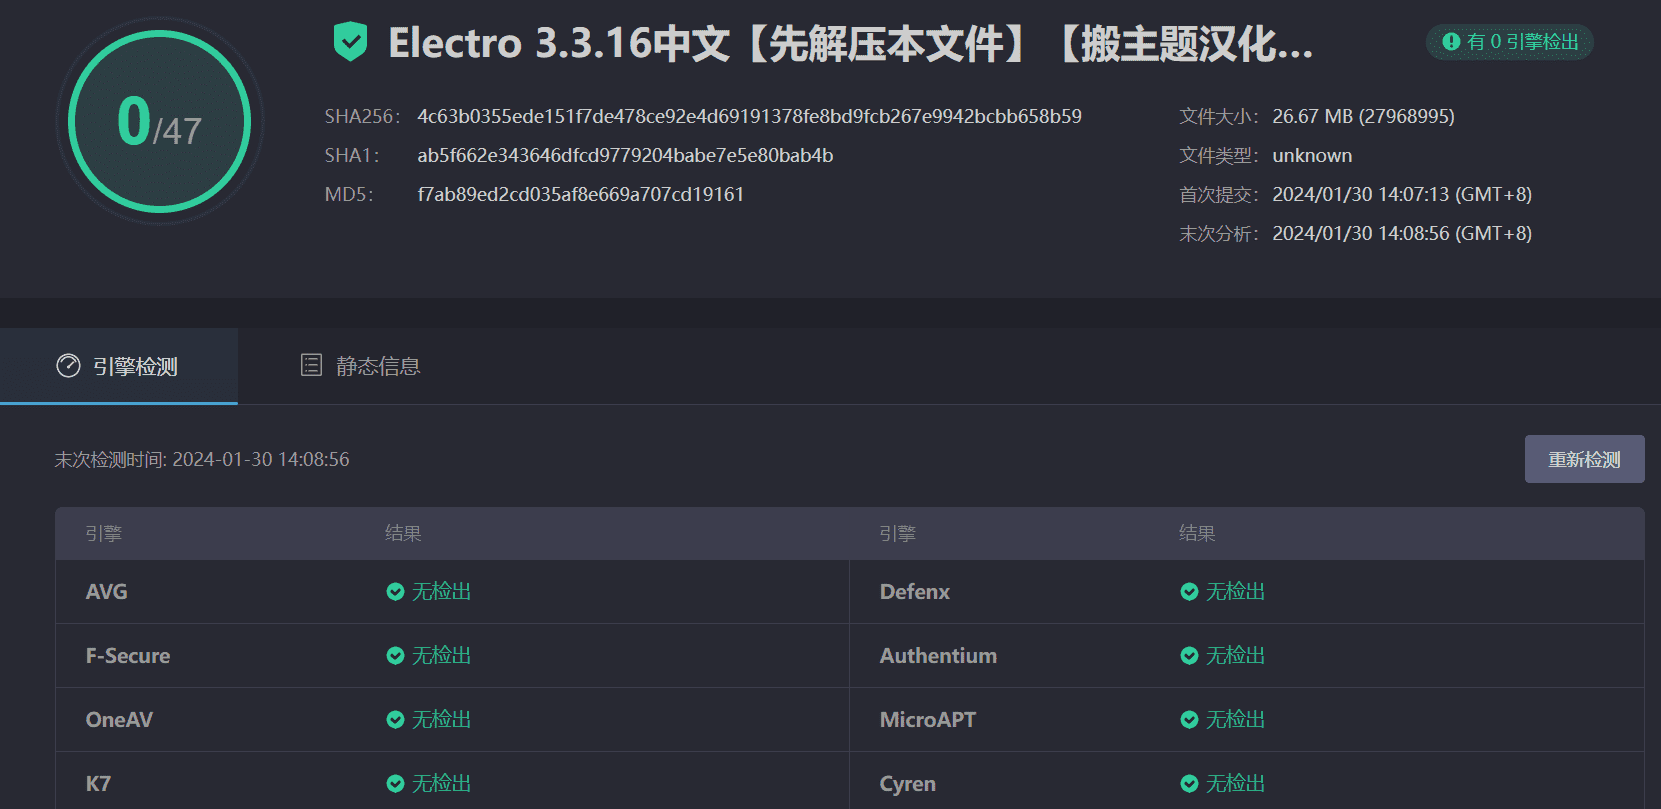Open the 静态信息 tab
The image size is (1661, 809).
tap(360, 366)
